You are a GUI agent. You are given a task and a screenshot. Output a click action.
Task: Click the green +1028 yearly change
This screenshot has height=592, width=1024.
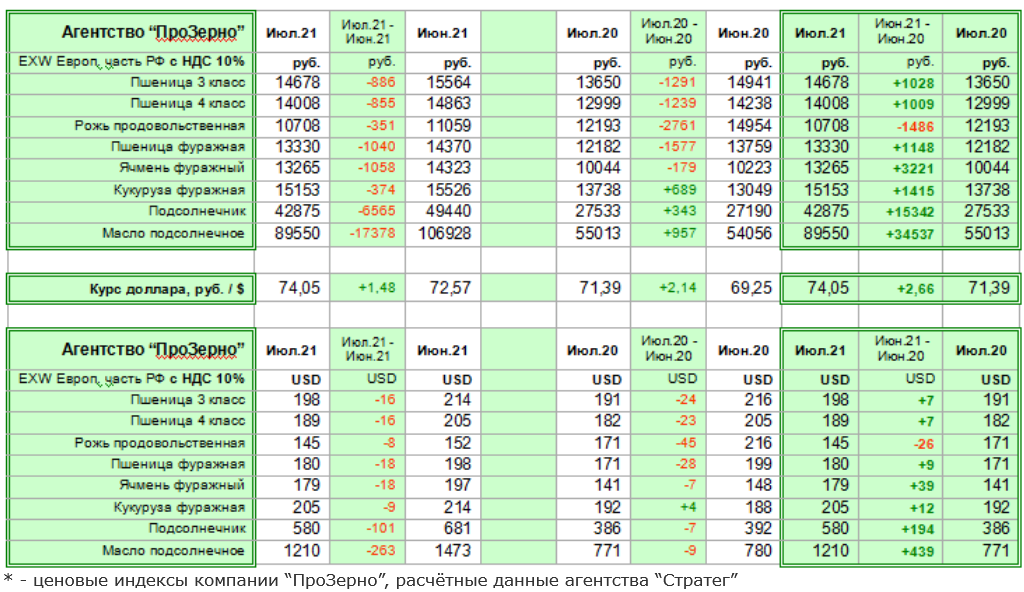[x=914, y=84]
